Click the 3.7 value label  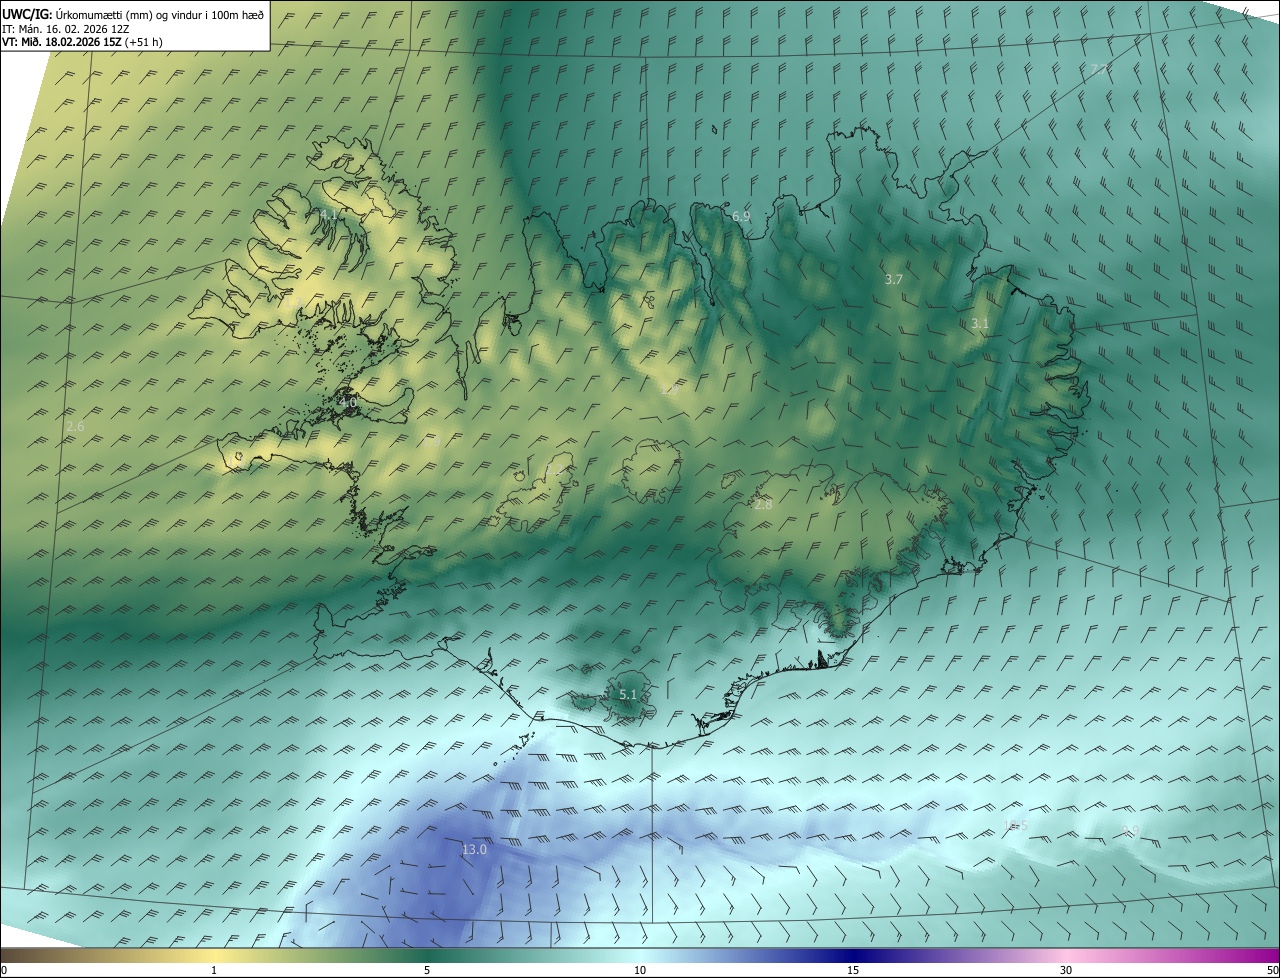[894, 280]
